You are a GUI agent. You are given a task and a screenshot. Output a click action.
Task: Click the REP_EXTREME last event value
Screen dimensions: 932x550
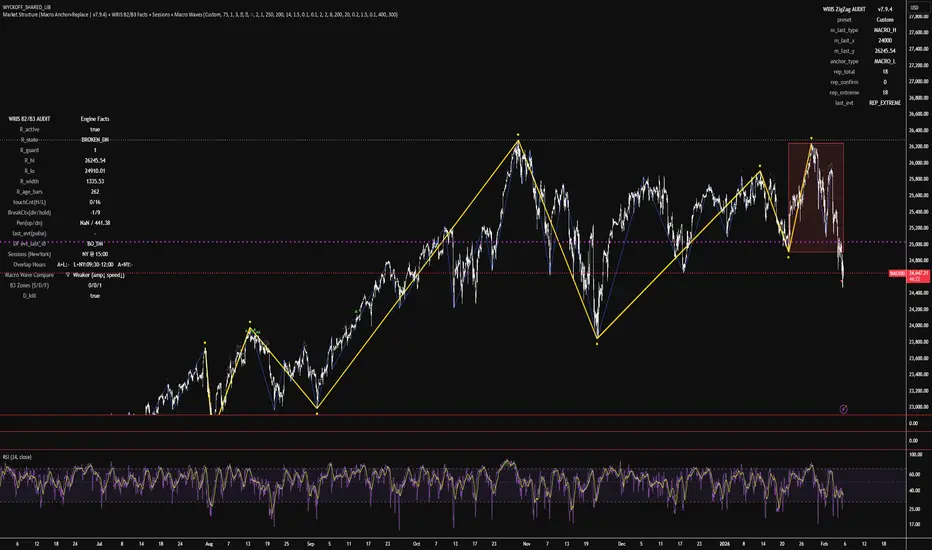(x=885, y=103)
